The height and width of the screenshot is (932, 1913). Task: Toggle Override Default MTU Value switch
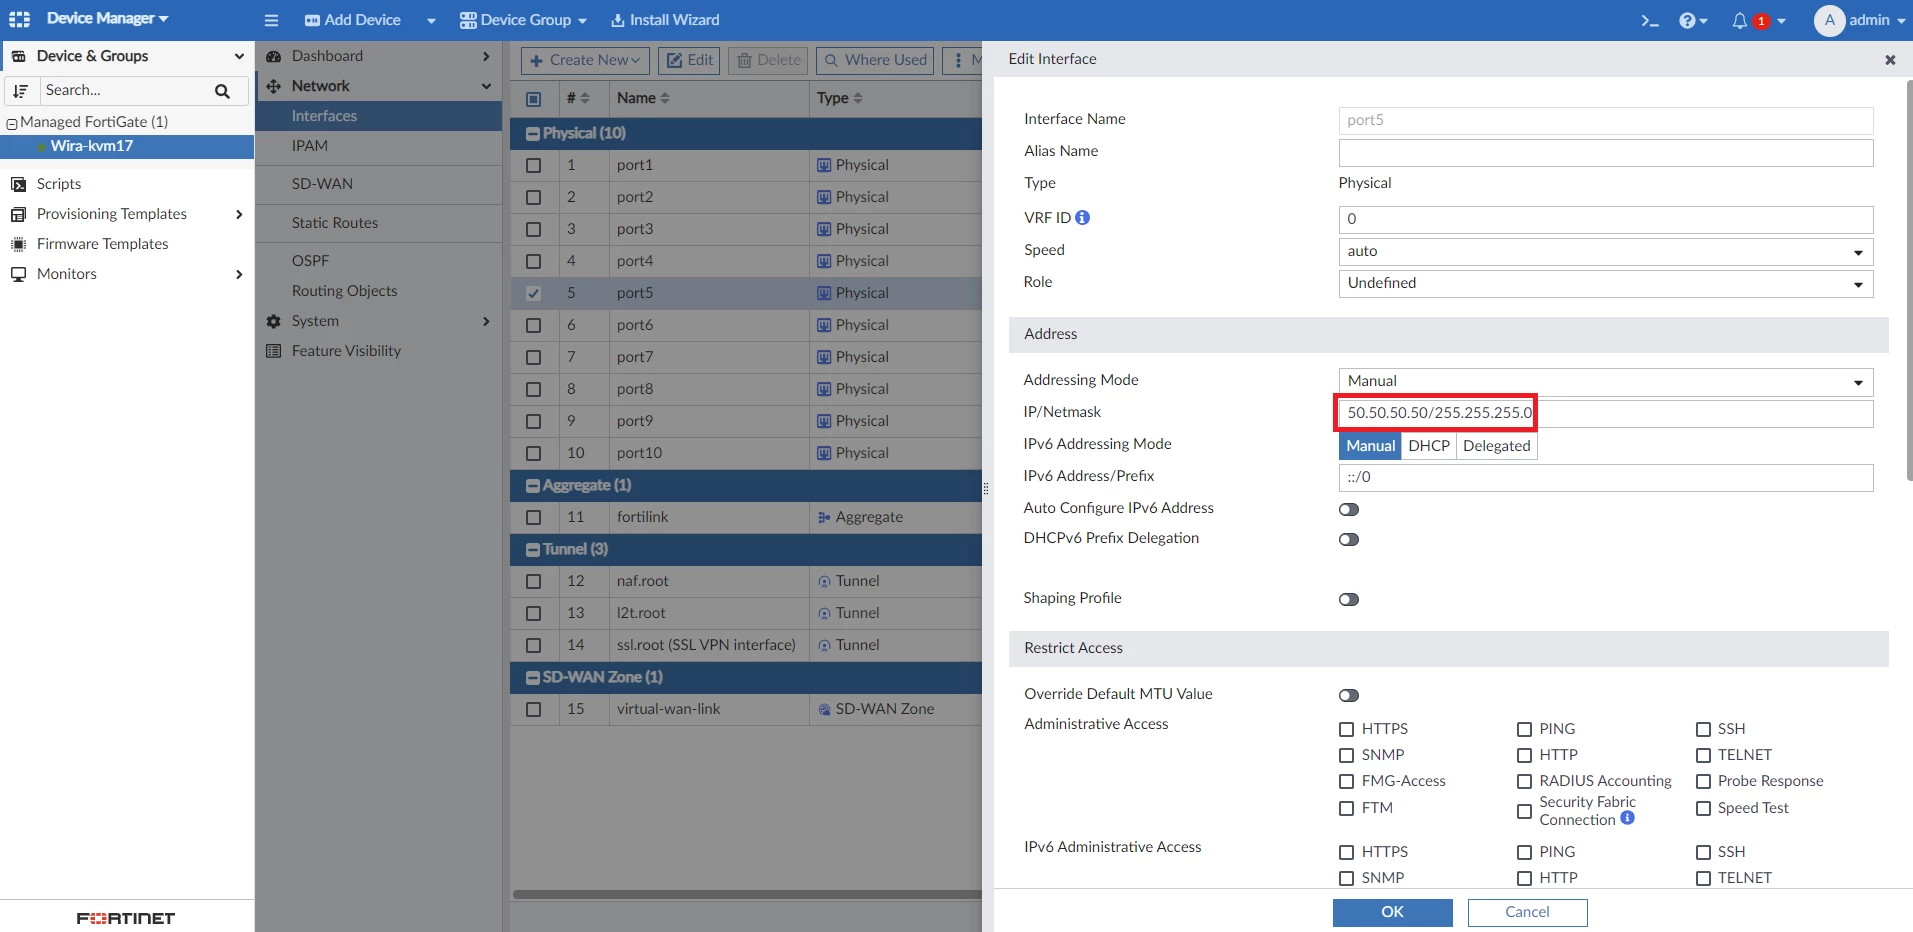click(x=1349, y=695)
